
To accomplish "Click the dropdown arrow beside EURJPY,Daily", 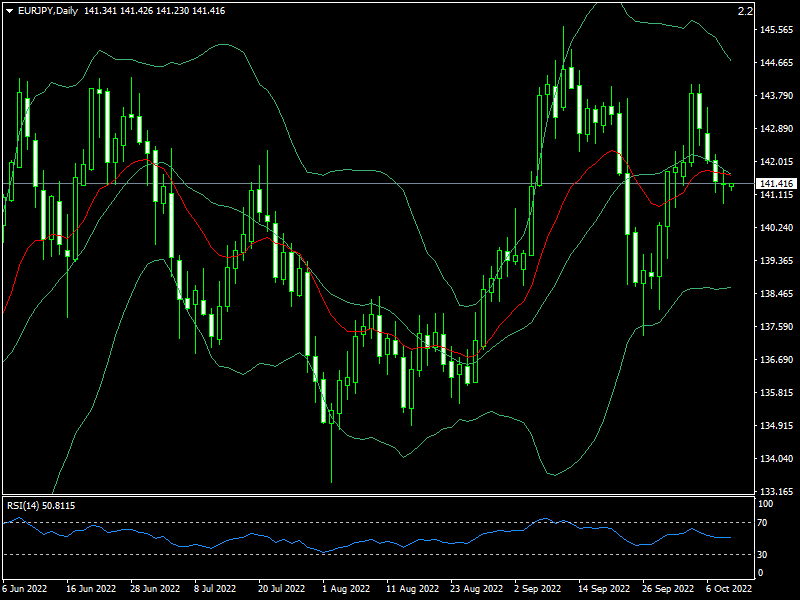I will pyautogui.click(x=9, y=11).
